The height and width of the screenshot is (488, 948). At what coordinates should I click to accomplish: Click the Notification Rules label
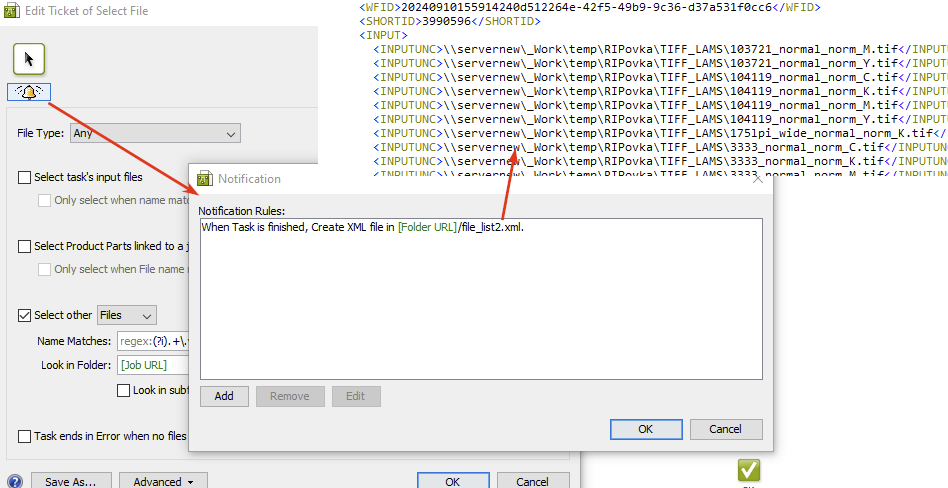click(x=242, y=211)
